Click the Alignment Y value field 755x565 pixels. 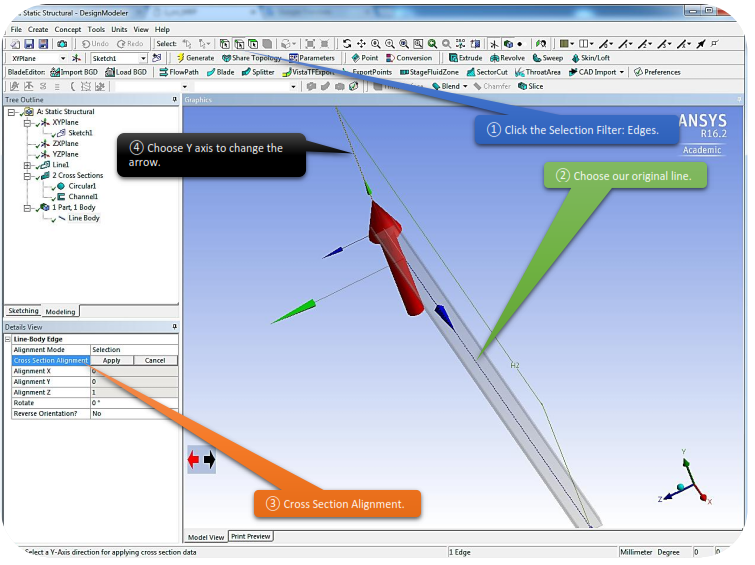coord(134,381)
